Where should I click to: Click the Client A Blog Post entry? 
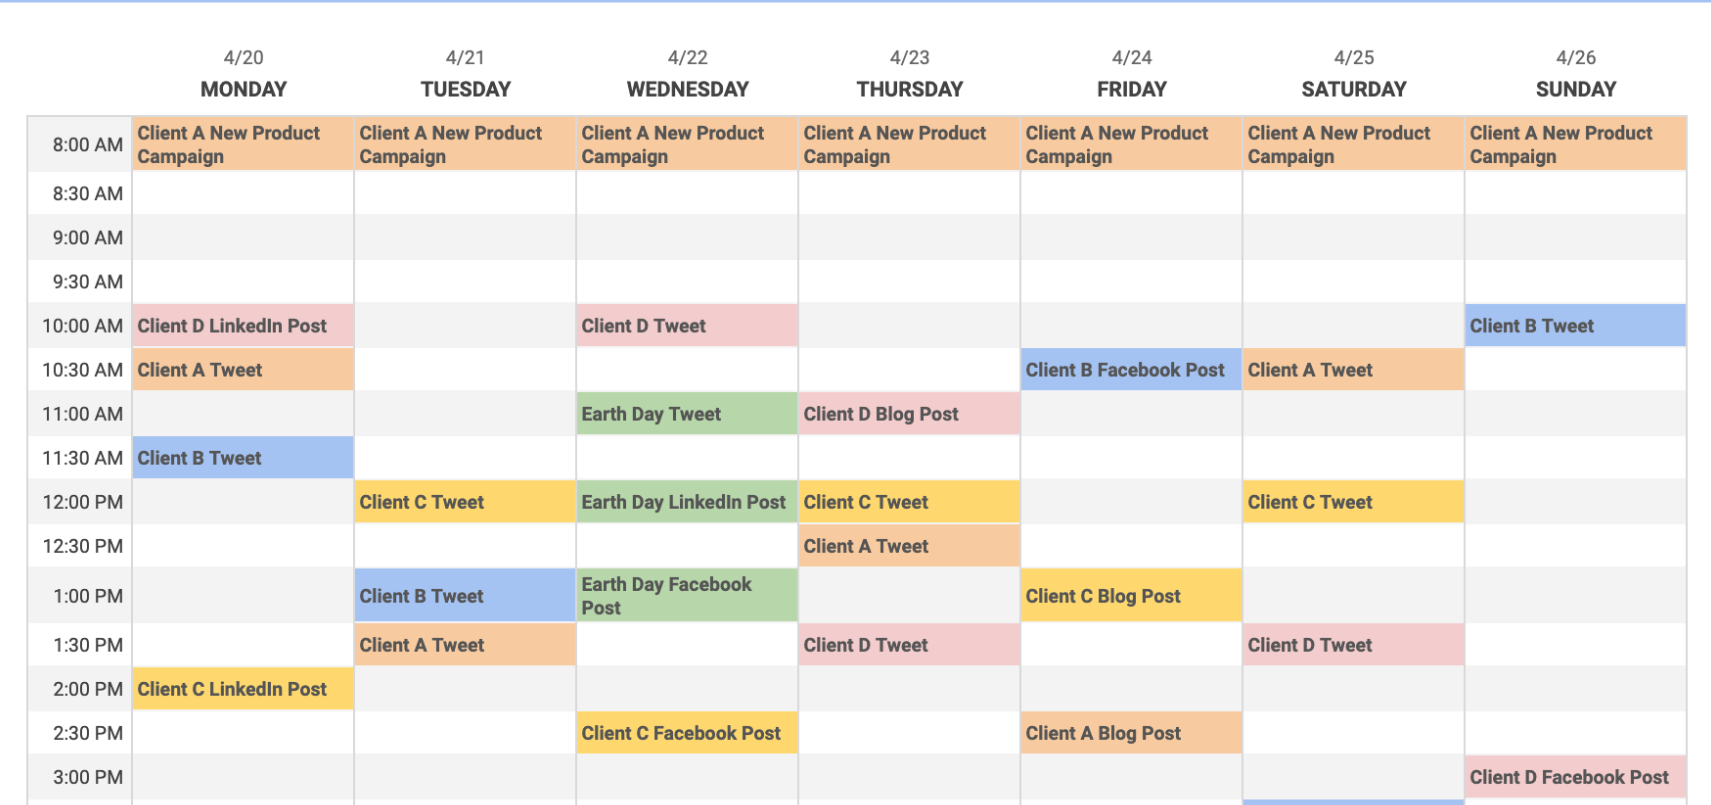1130,733
